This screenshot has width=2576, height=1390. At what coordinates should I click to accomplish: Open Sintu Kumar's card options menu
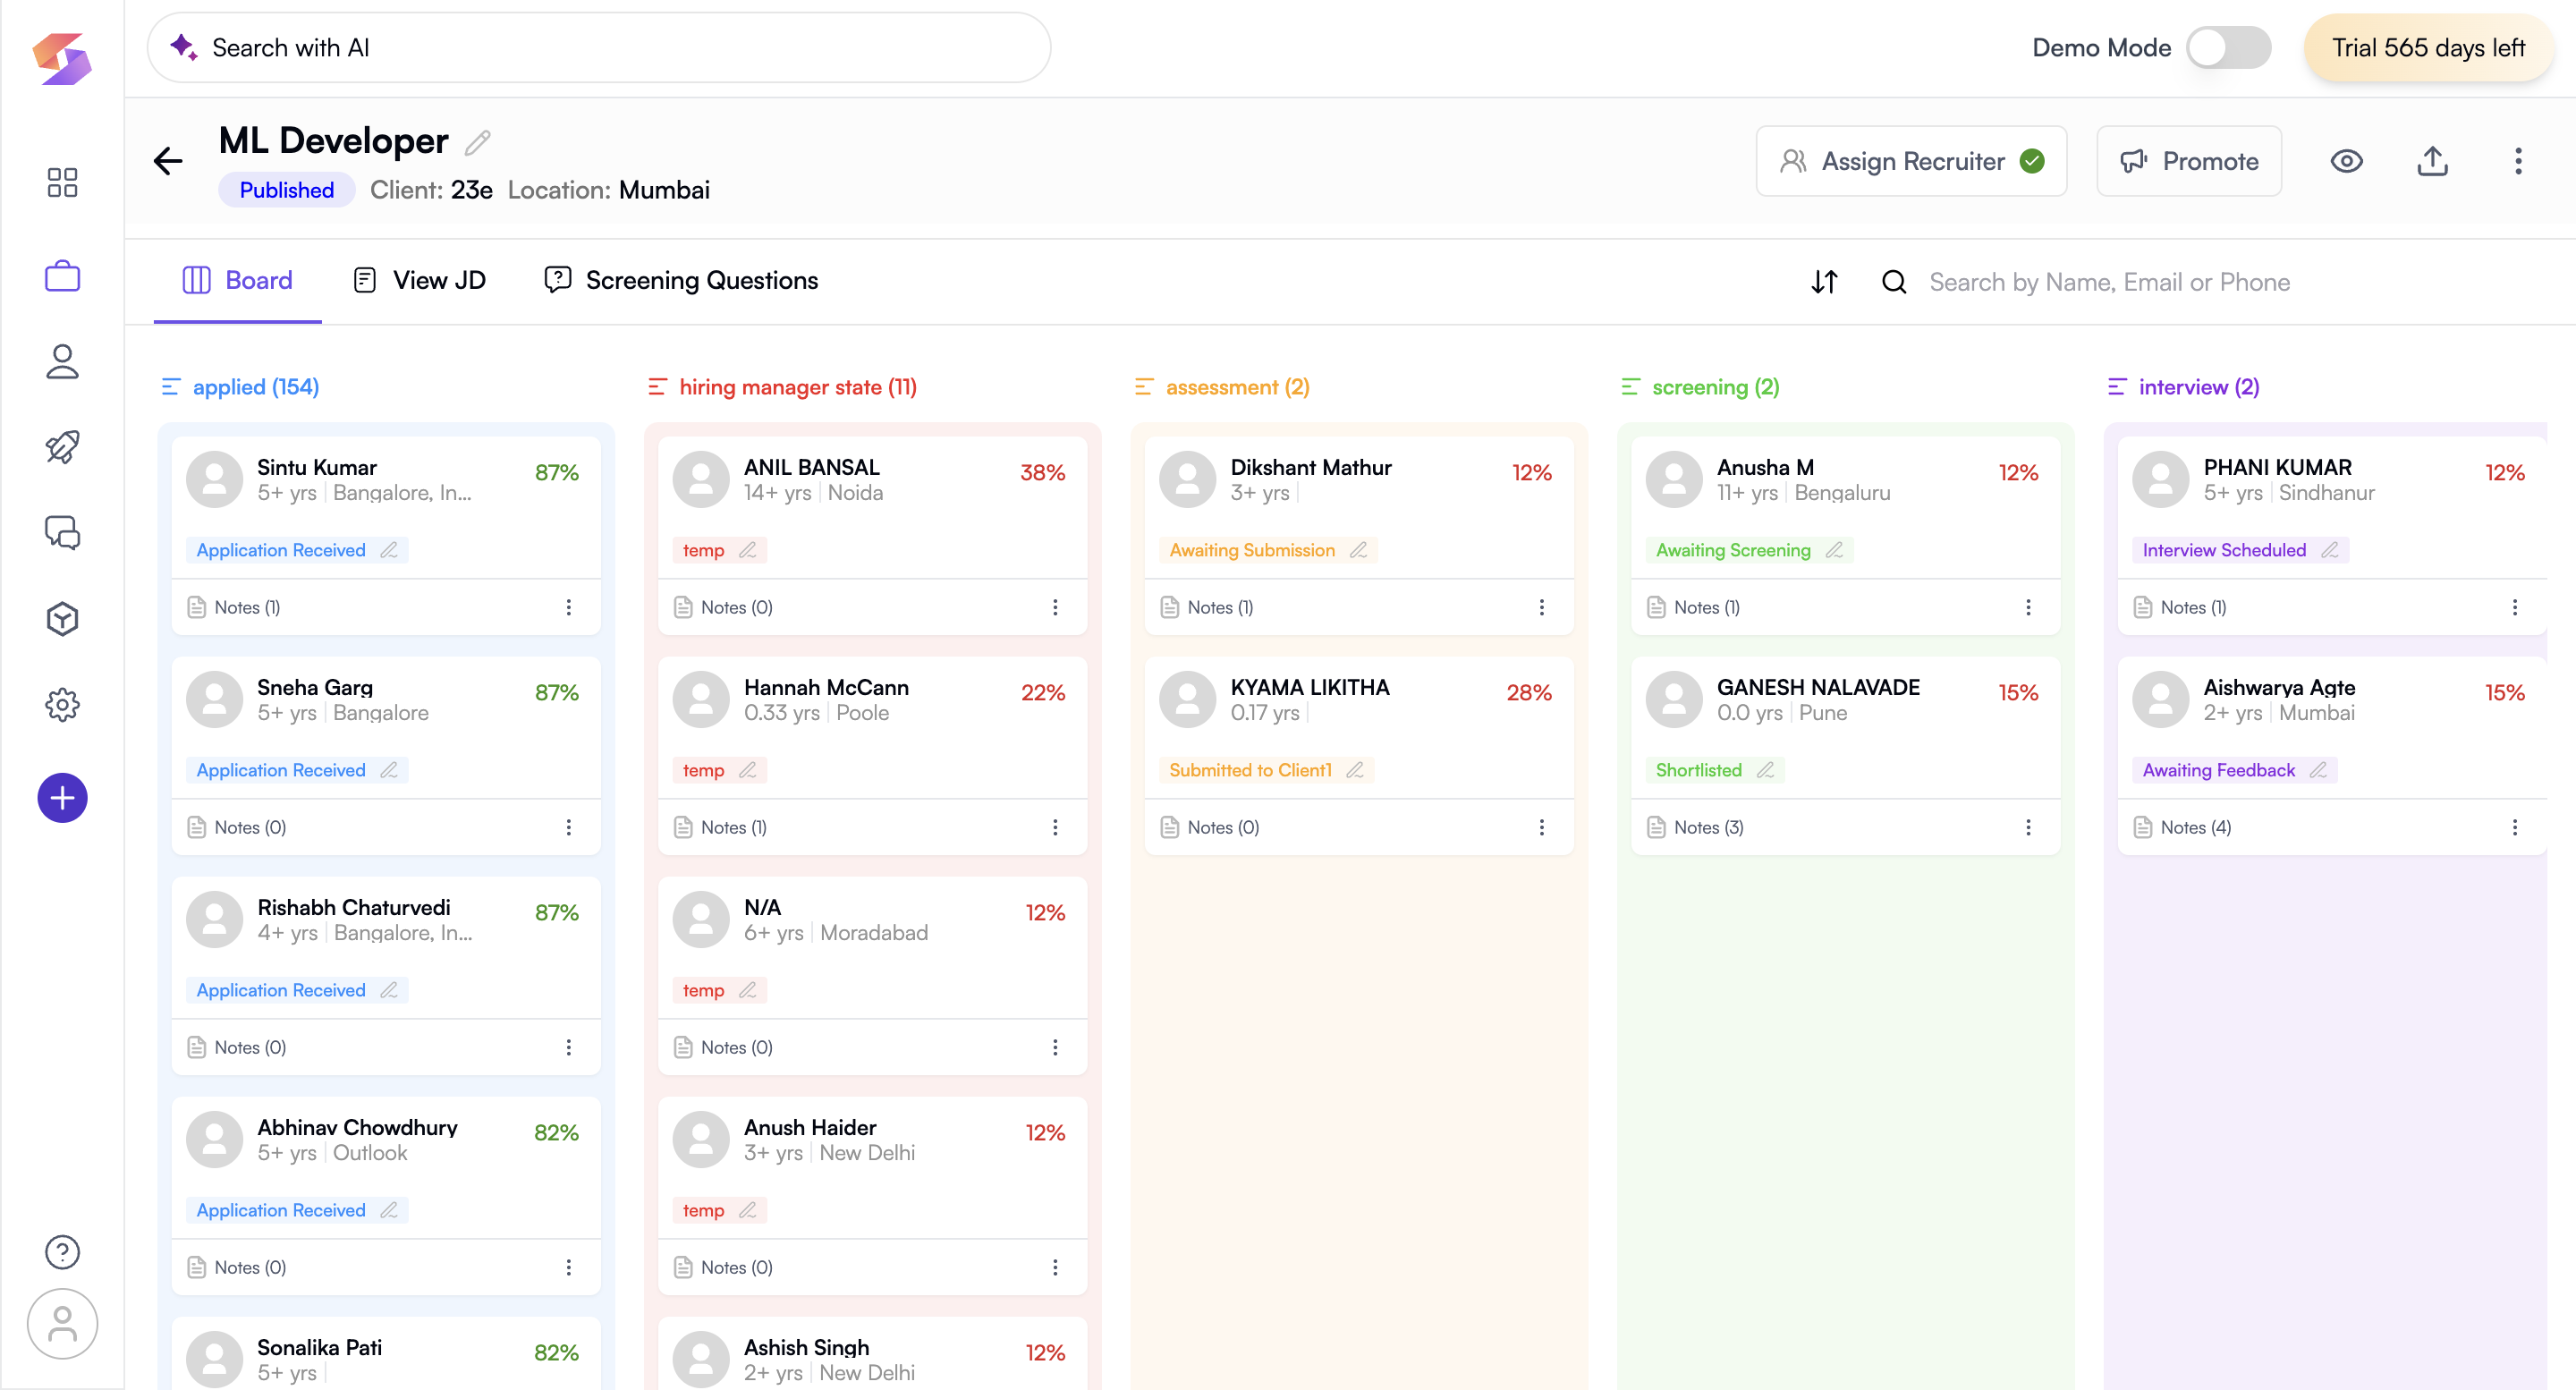click(569, 607)
